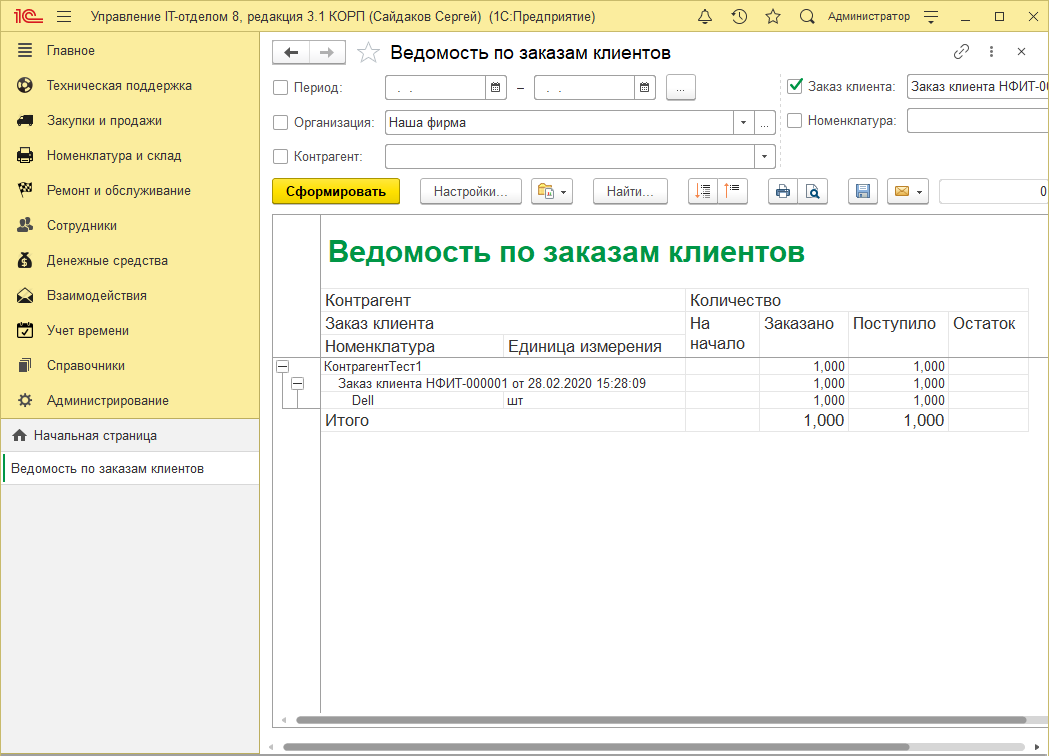Save the report using diskette icon

tap(862, 191)
